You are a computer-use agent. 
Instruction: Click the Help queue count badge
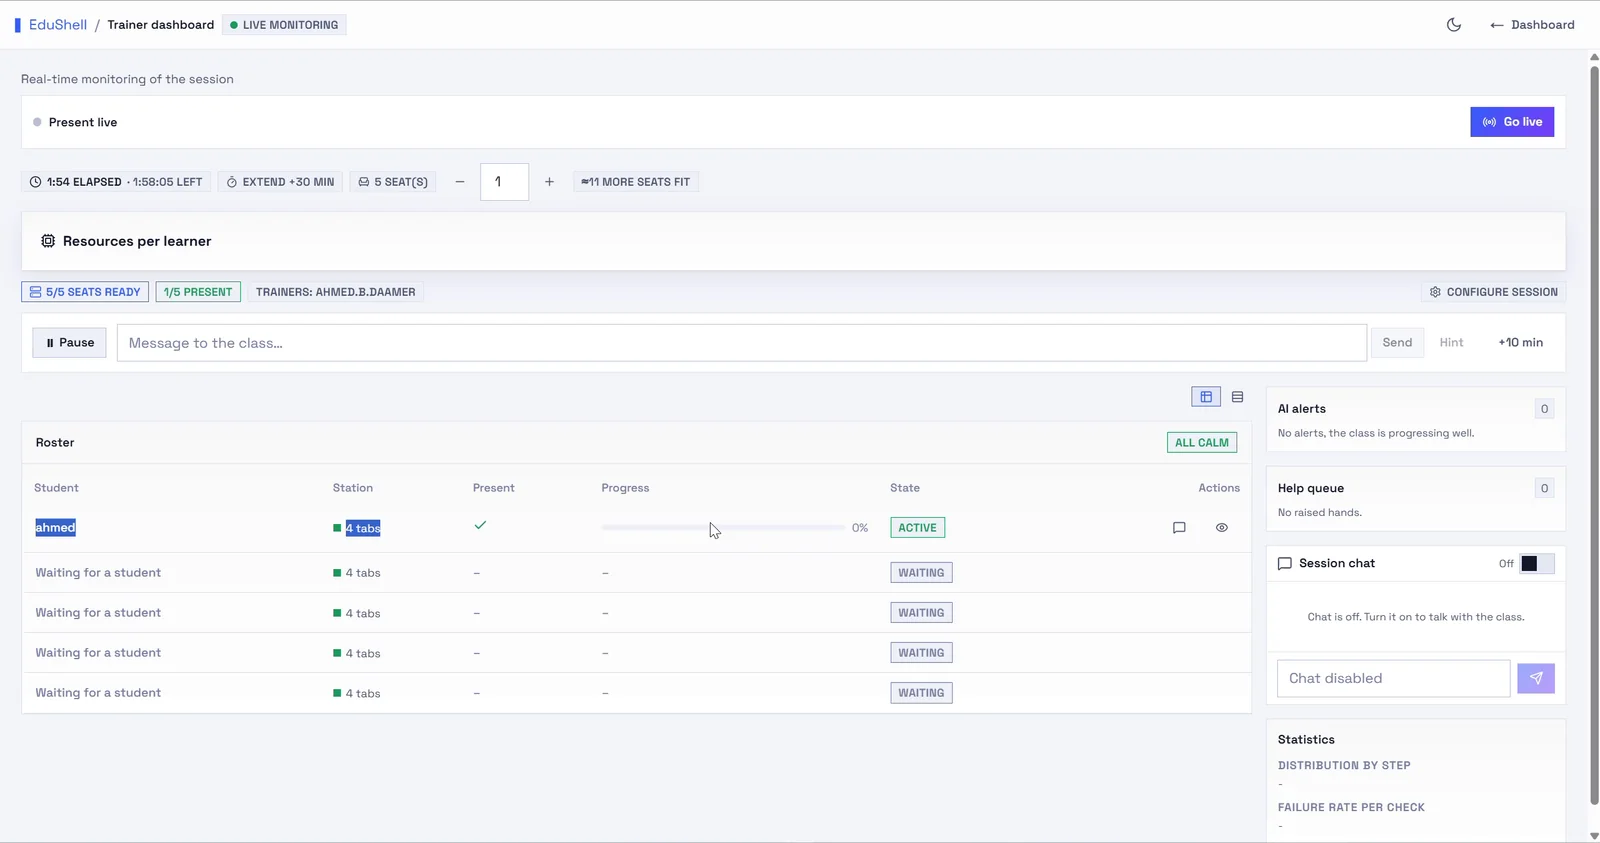tap(1544, 489)
